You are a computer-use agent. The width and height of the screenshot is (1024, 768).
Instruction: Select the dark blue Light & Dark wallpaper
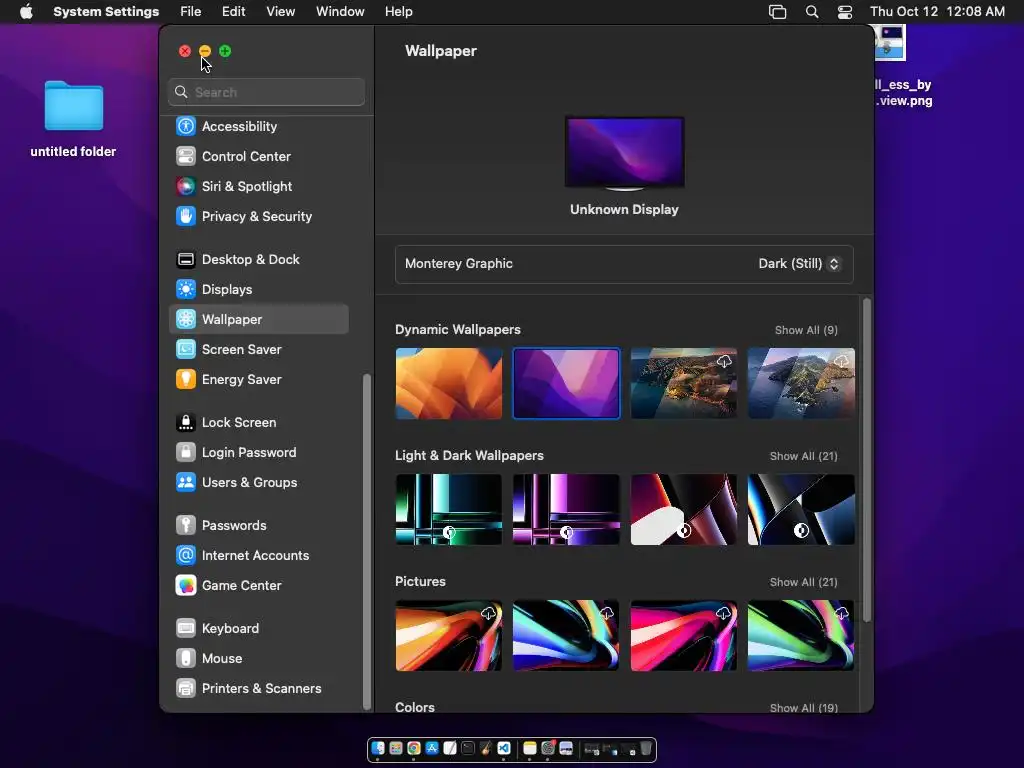click(801, 509)
